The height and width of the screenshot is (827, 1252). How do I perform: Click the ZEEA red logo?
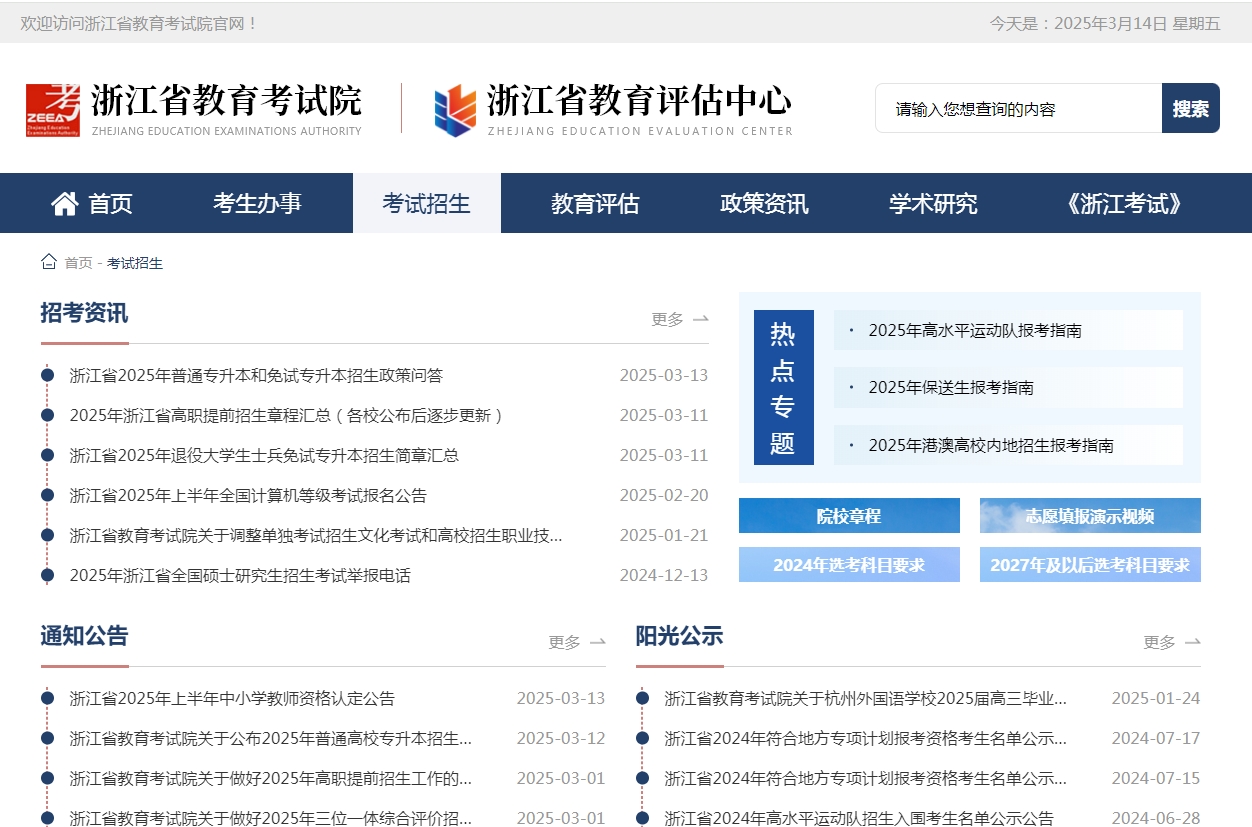pyautogui.click(x=50, y=108)
